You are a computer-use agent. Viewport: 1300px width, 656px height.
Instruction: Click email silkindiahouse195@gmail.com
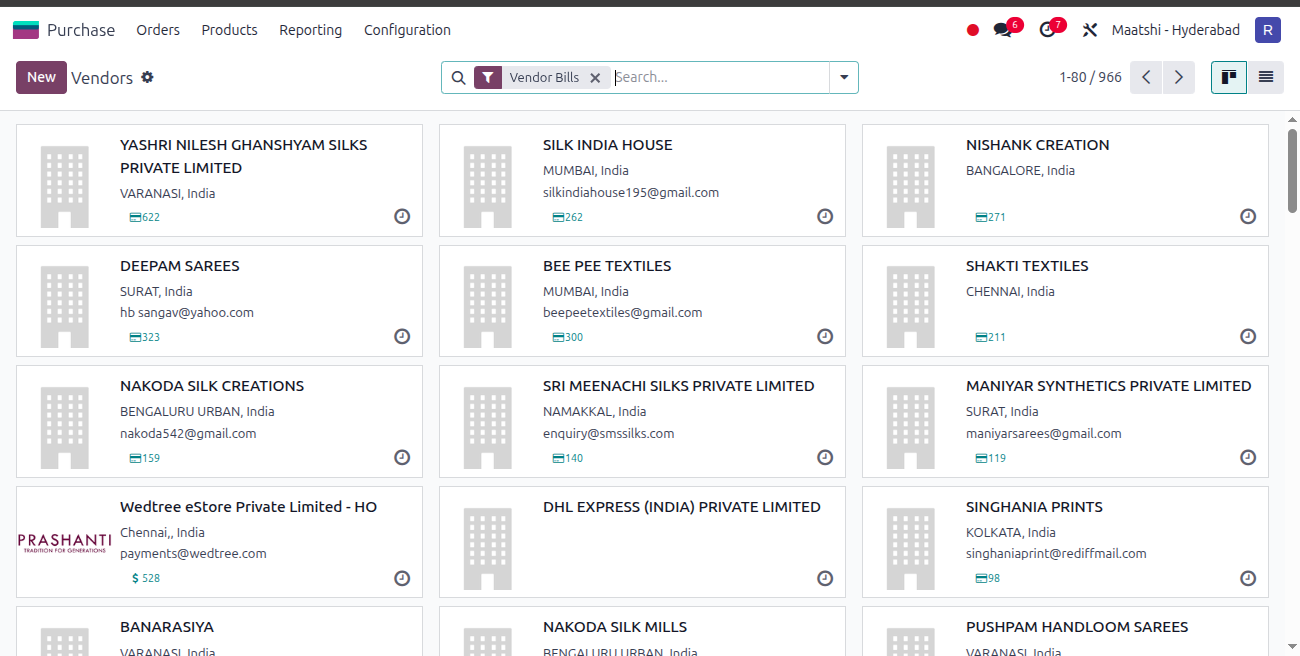click(x=631, y=192)
